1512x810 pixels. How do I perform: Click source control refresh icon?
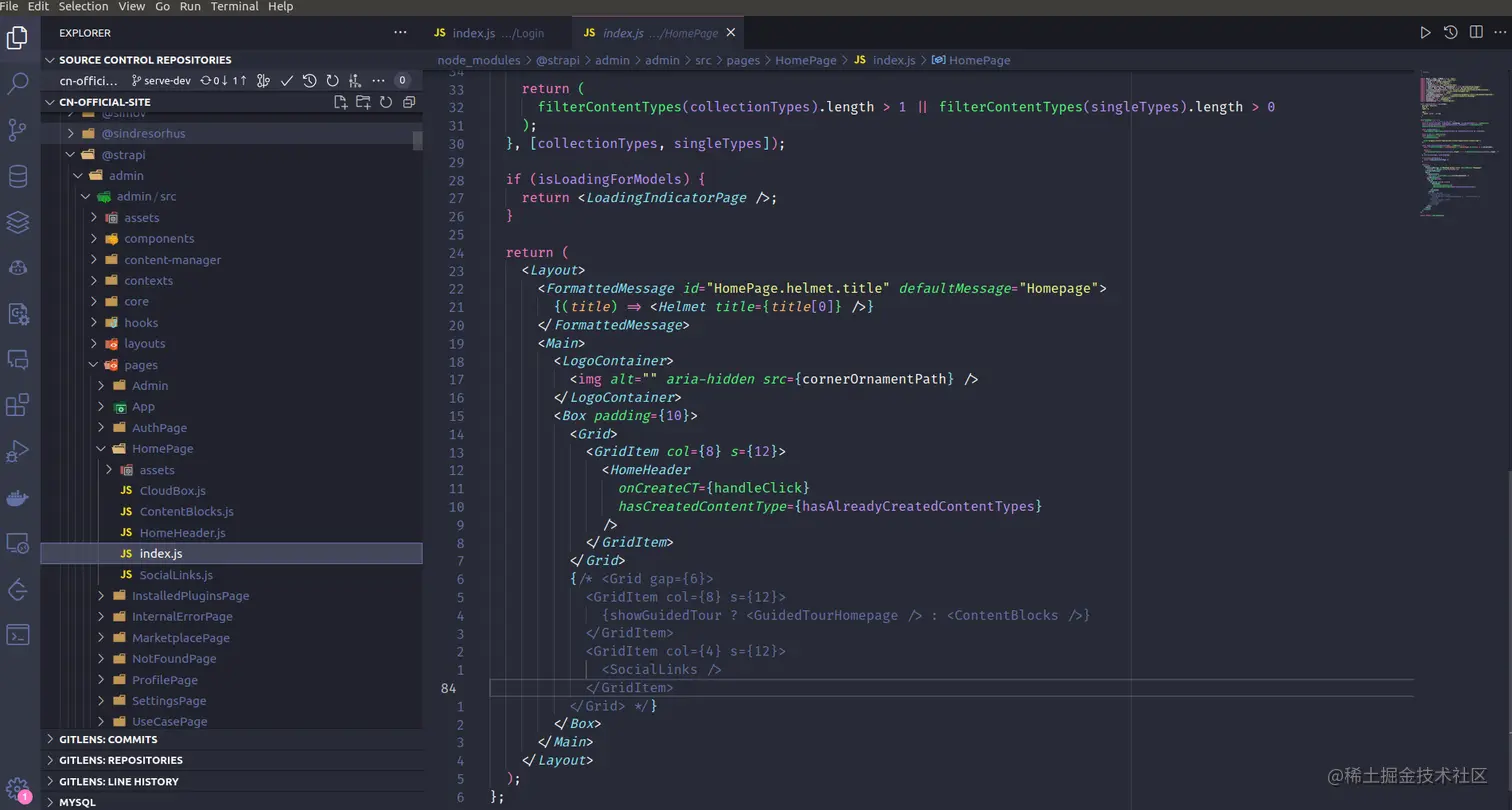point(332,80)
